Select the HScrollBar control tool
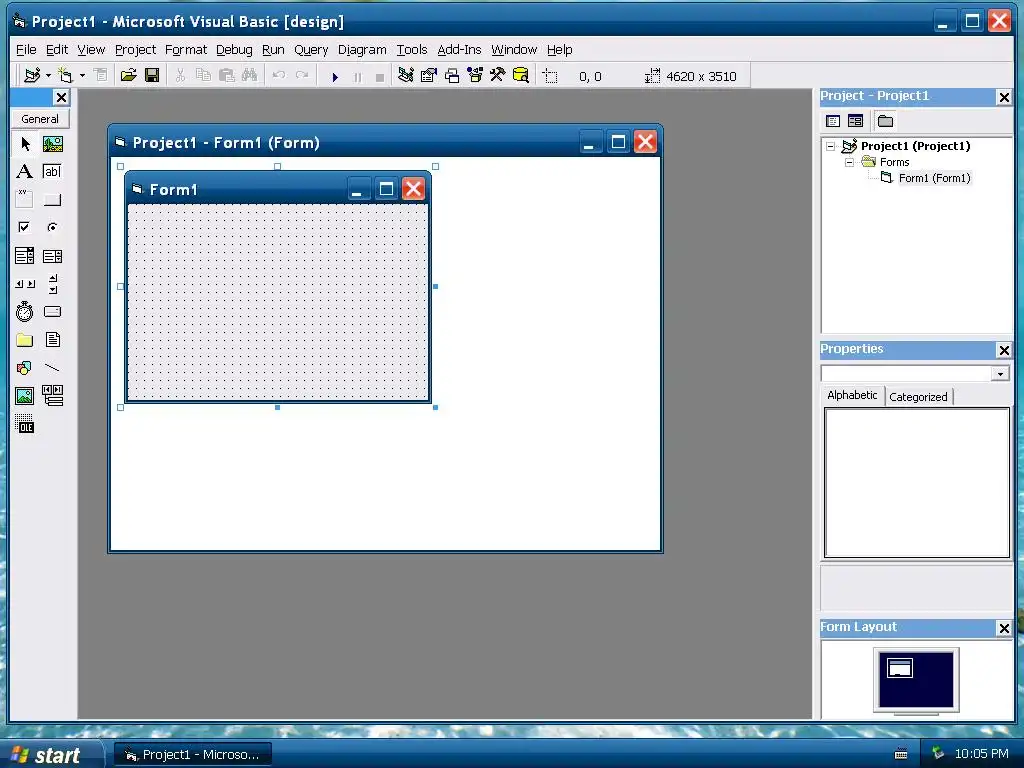Screen dimensions: 1024x768 [x=25, y=284]
